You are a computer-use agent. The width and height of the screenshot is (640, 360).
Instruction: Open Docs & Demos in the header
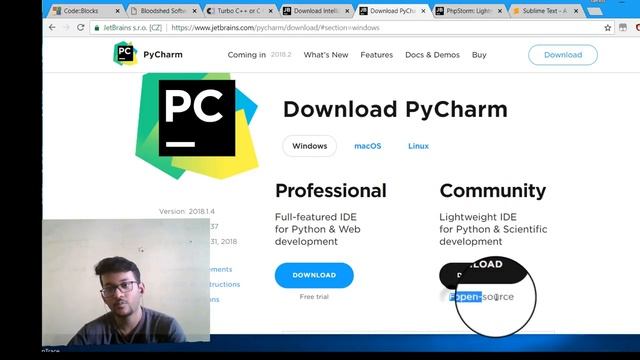pyautogui.click(x=432, y=55)
